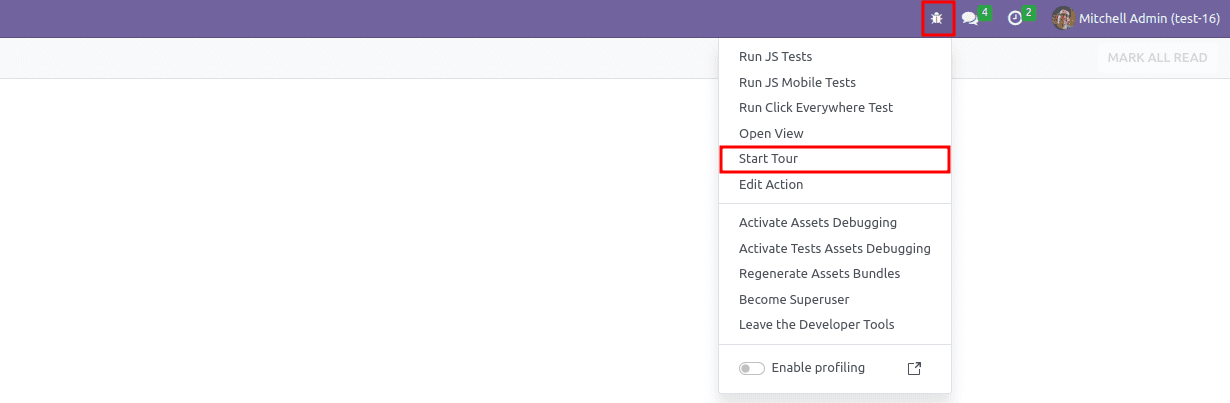Click Mitchell Admin avatar picture
Viewport: 1230px width, 403px height.
[1064, 18]
